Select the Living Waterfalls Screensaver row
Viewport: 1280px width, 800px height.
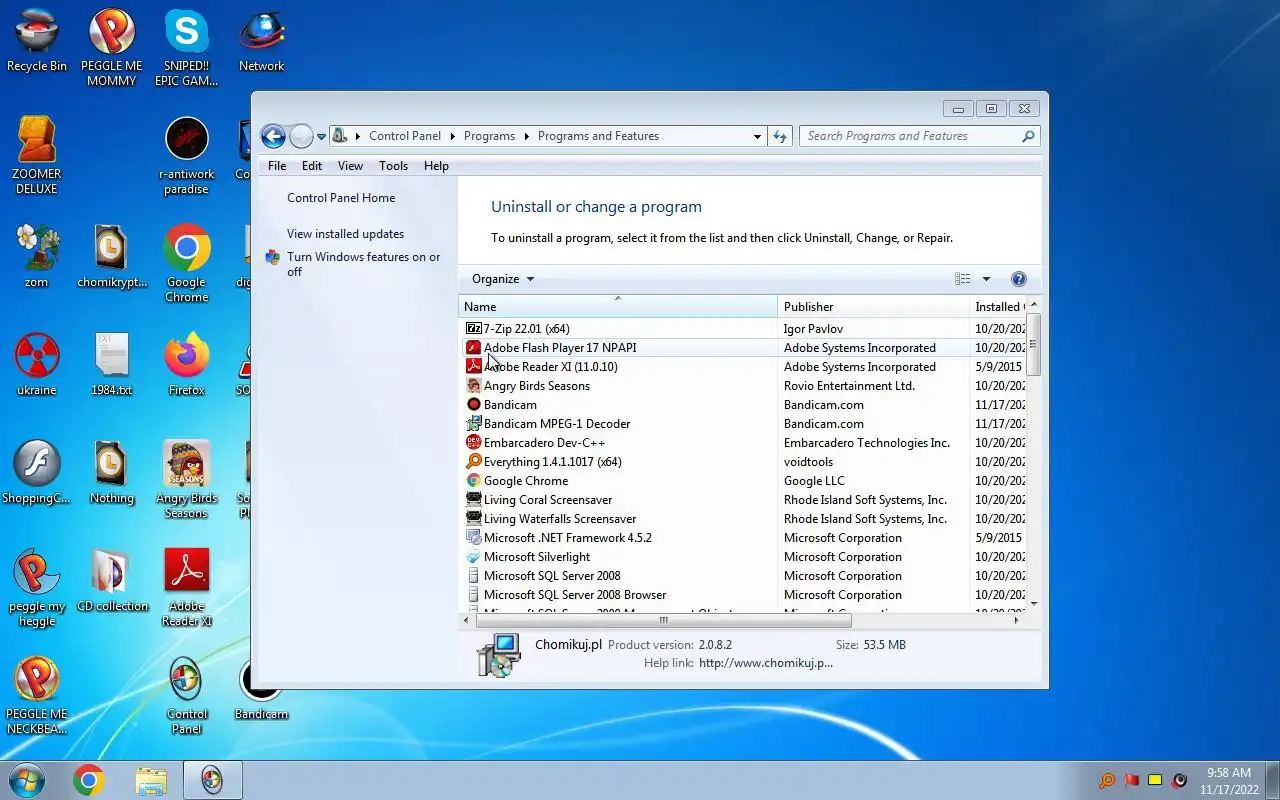[743, 518]
